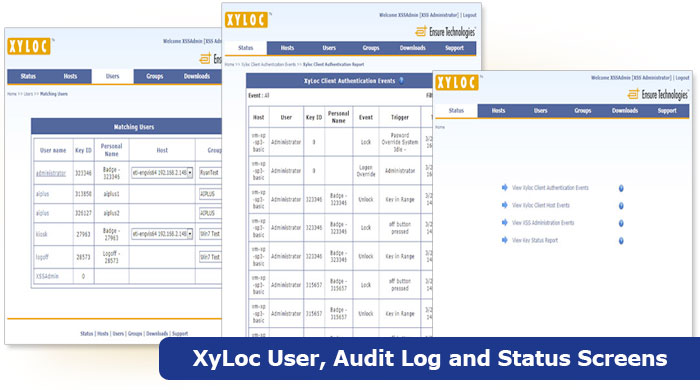Image resolution: width=700 pixels, height=390 pixels.
Task: Select Status tab in Status window
Action: tap(456, 111)
